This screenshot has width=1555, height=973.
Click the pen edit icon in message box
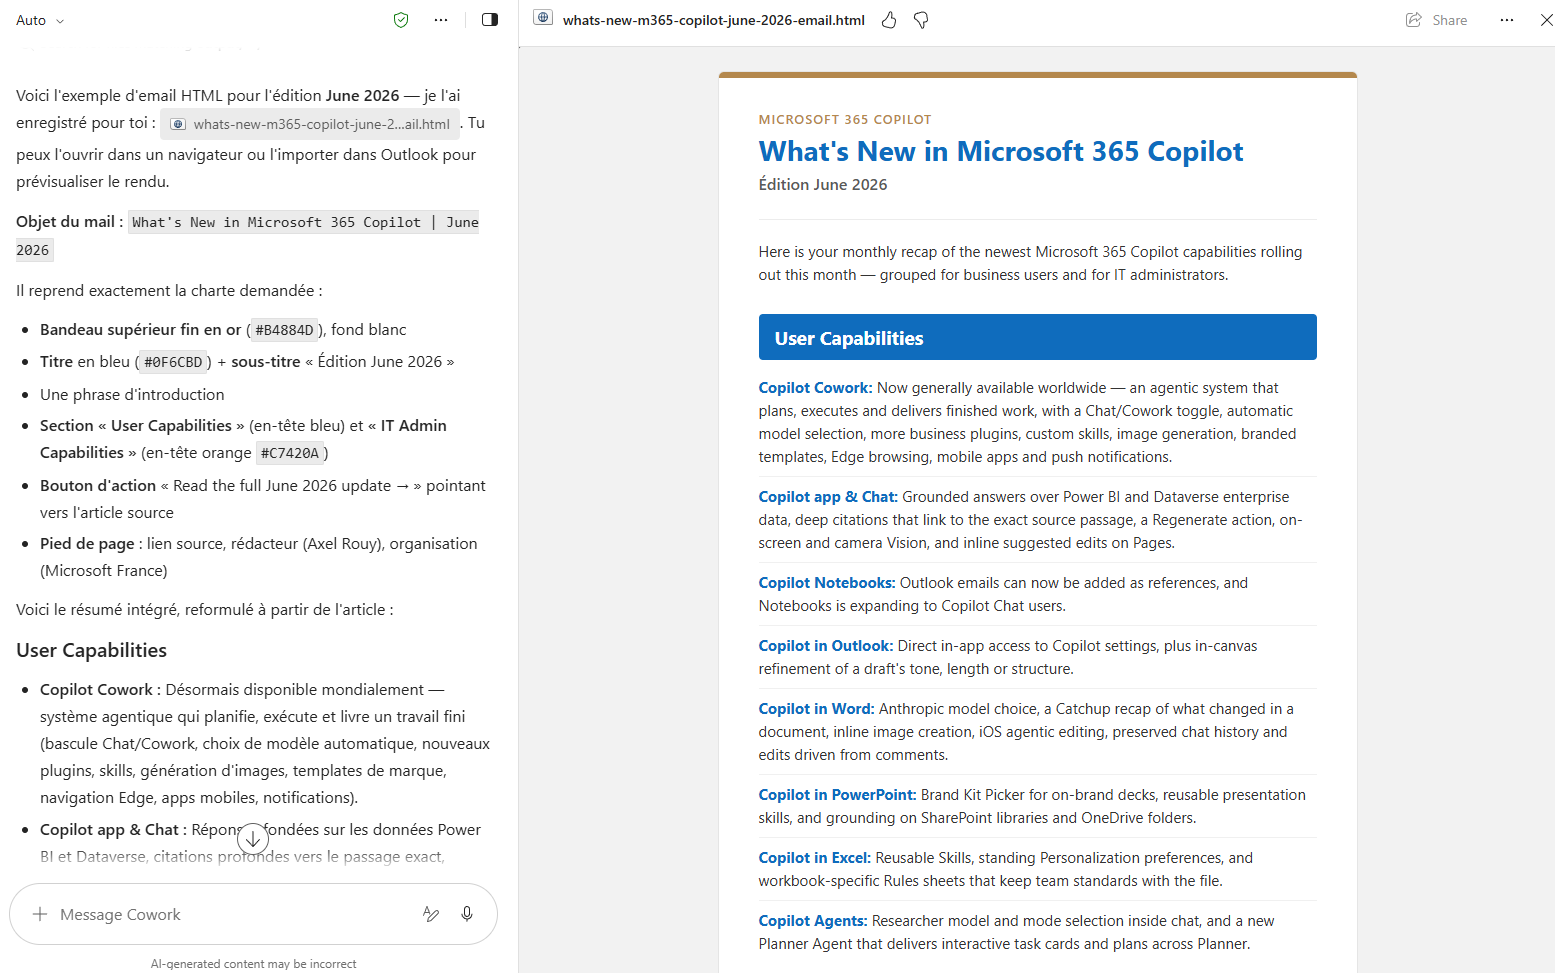[431, 914]
